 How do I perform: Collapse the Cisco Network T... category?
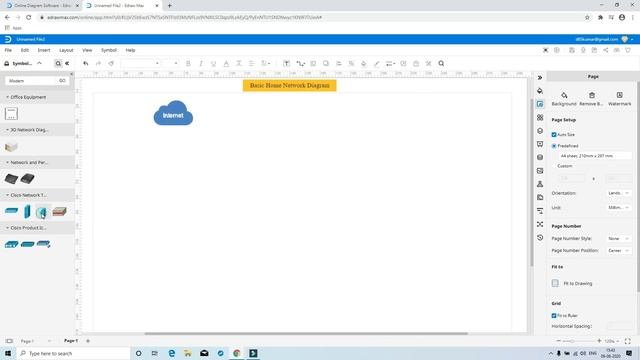click(x=7, y=195)
